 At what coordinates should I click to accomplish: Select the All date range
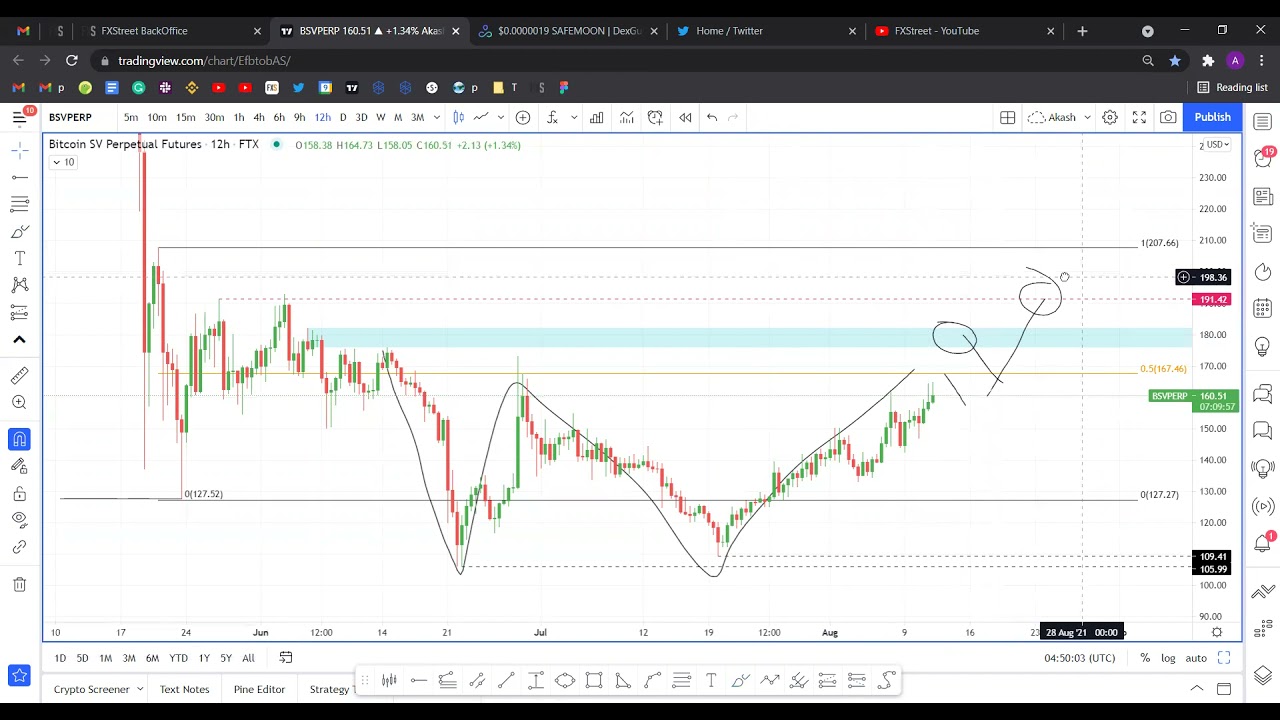click(x=248, y=658)
